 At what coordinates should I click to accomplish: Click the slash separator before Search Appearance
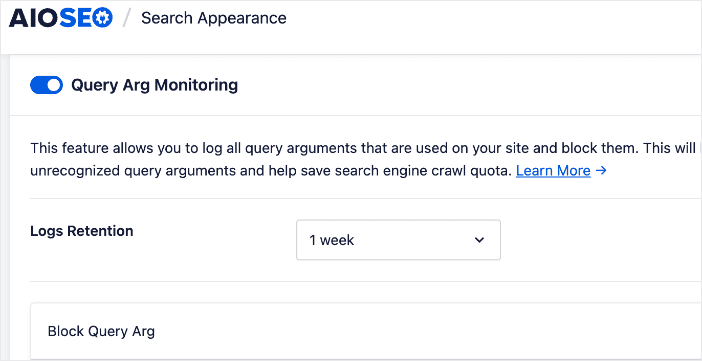(x=127, y=18)
